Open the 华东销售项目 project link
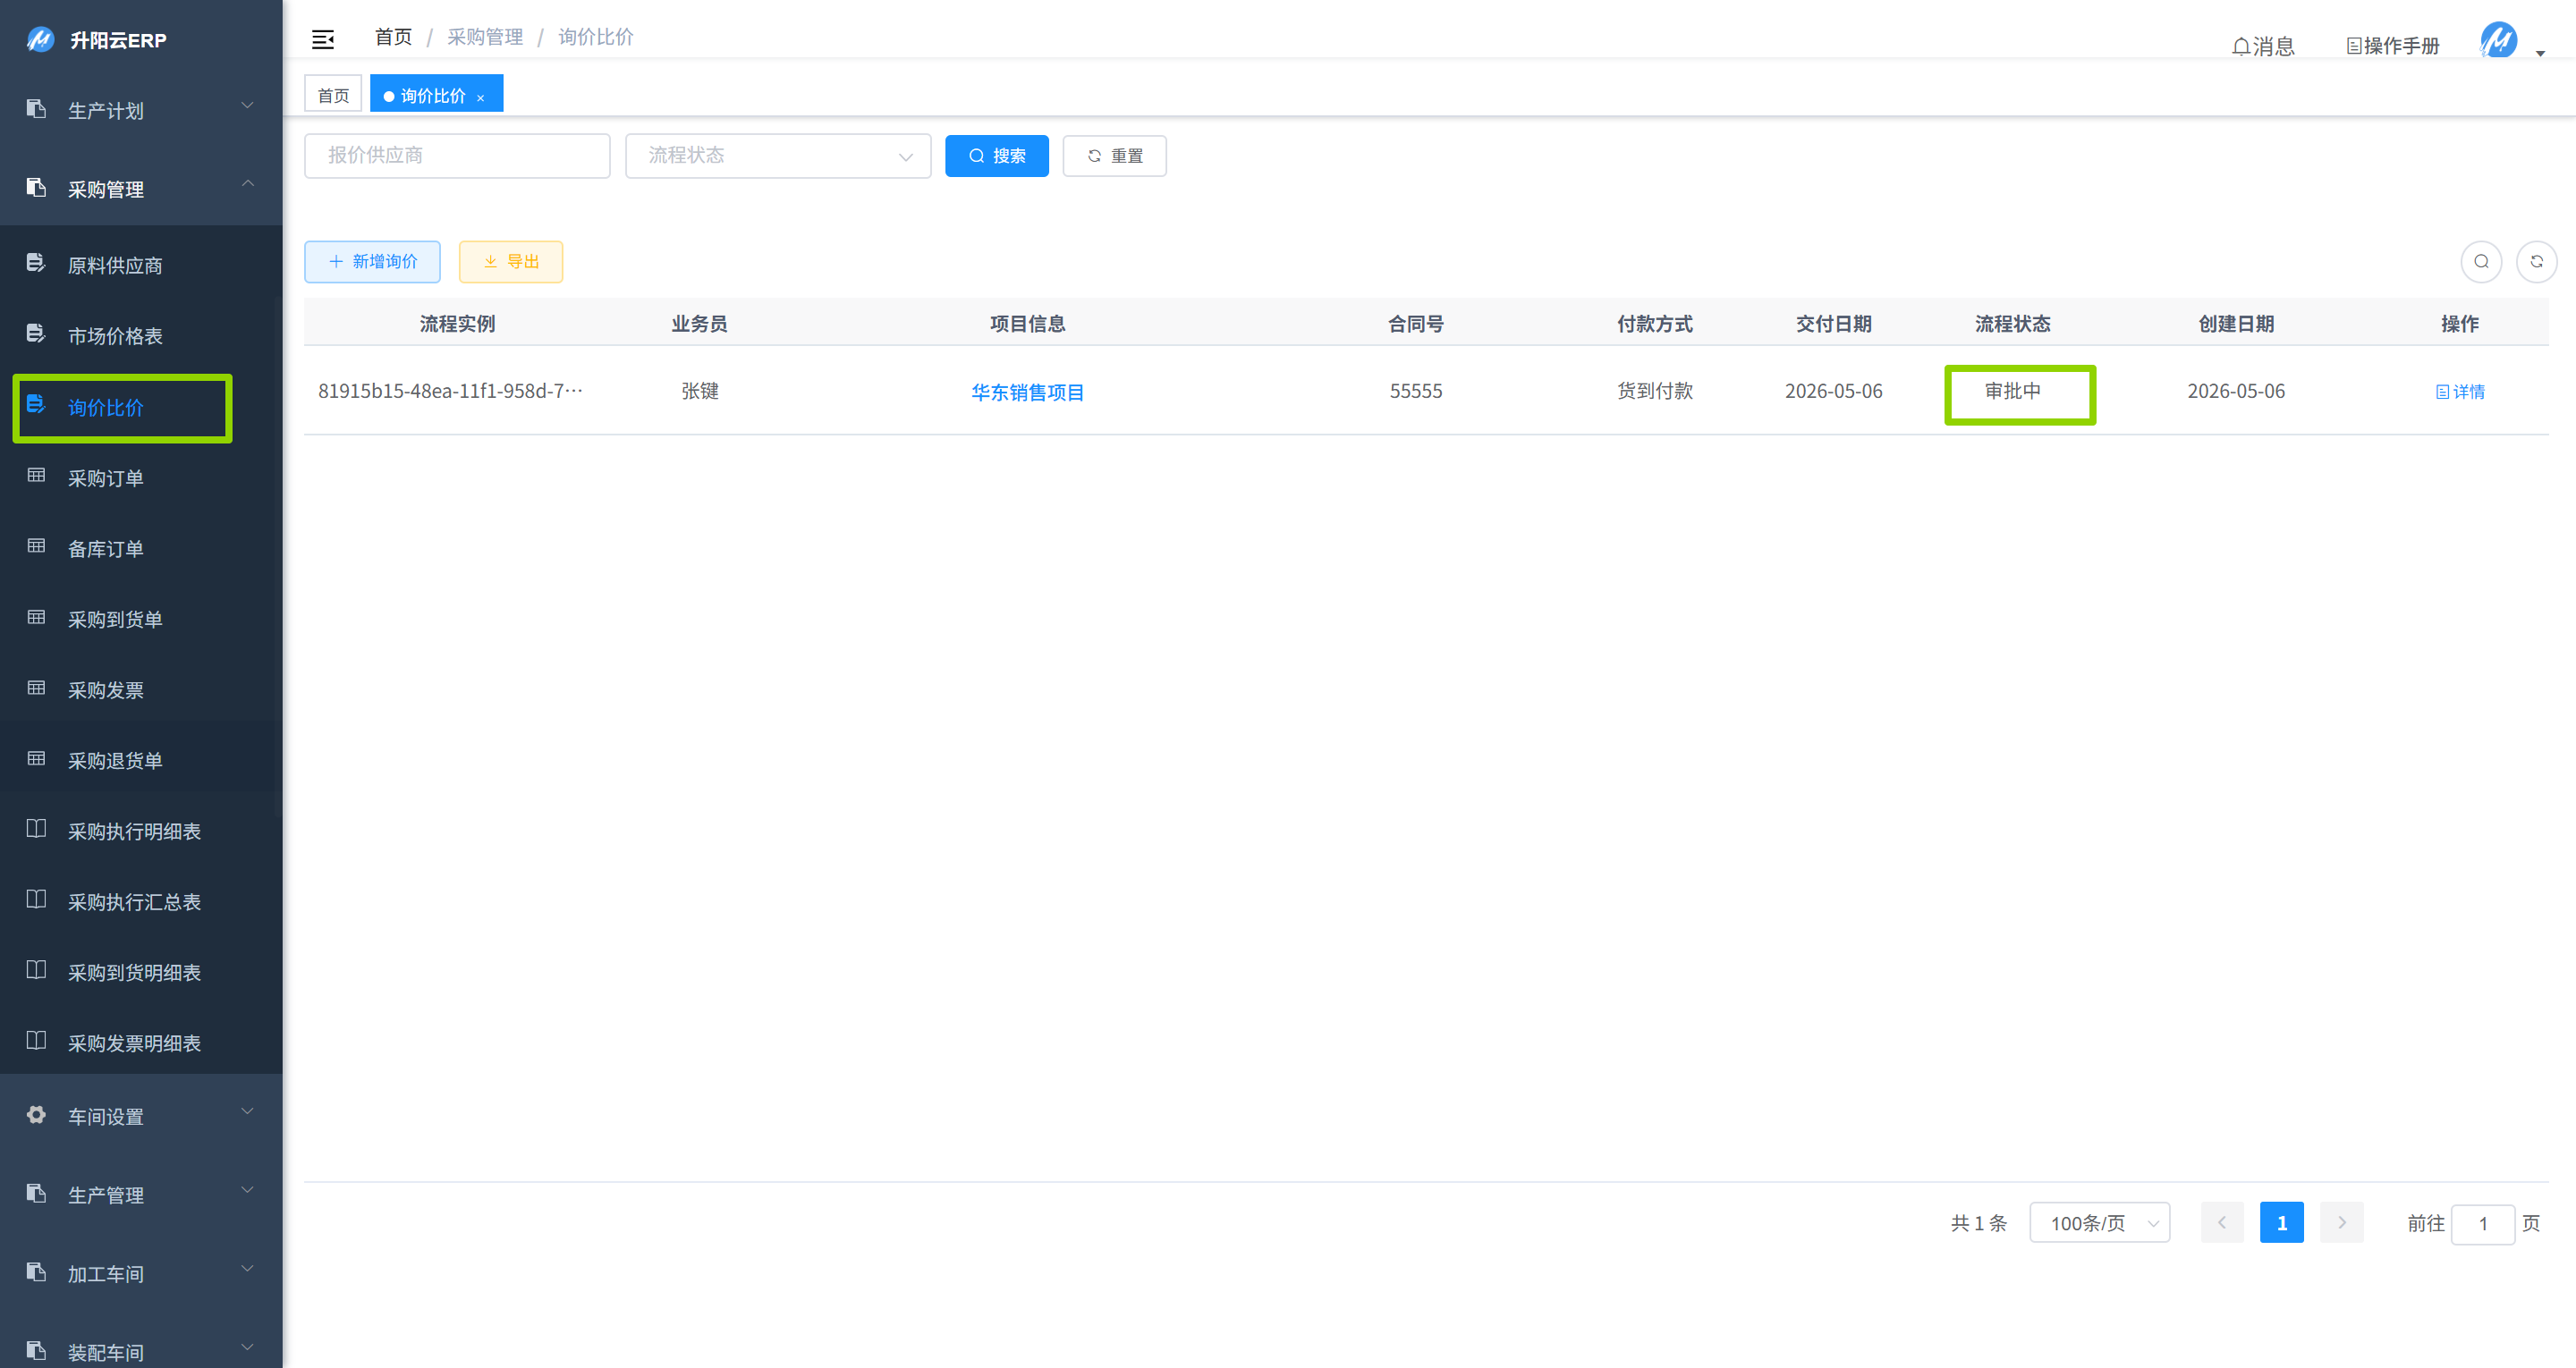Viewport: 2576px width, 1368px height. click(1027, 392)
